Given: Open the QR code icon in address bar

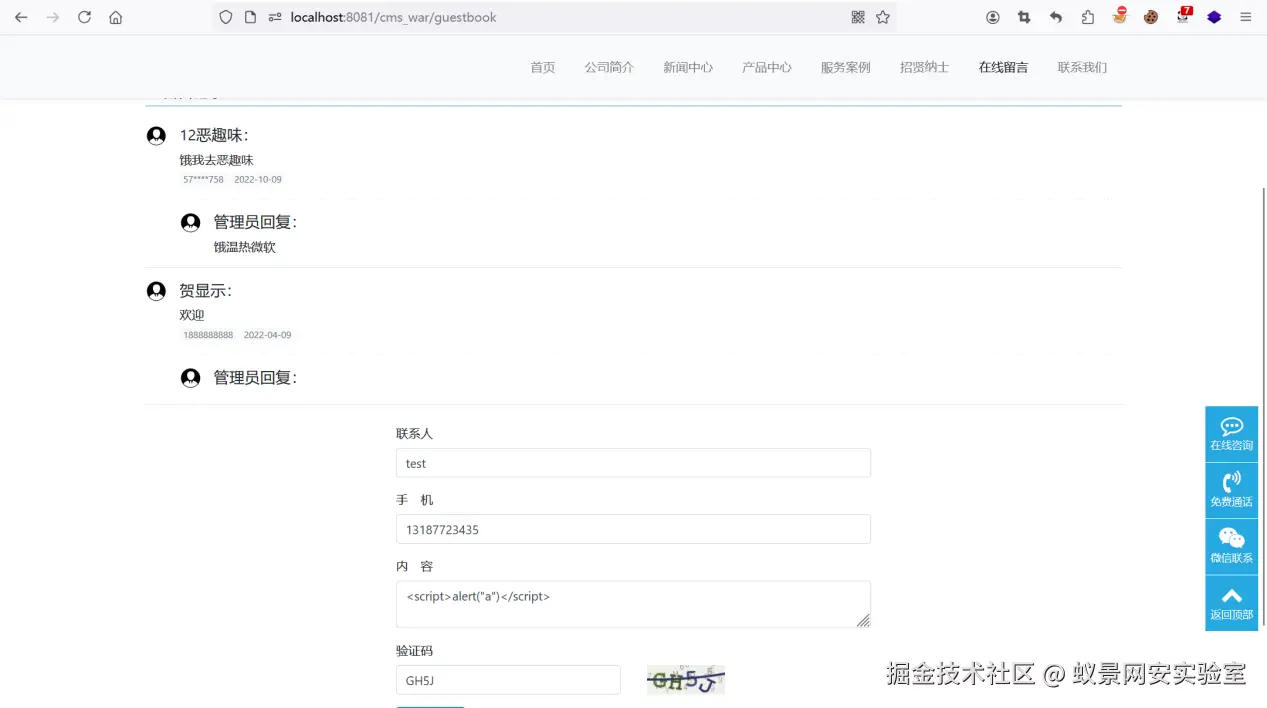Looking at the screenshot, I should (x=858, y=17).
